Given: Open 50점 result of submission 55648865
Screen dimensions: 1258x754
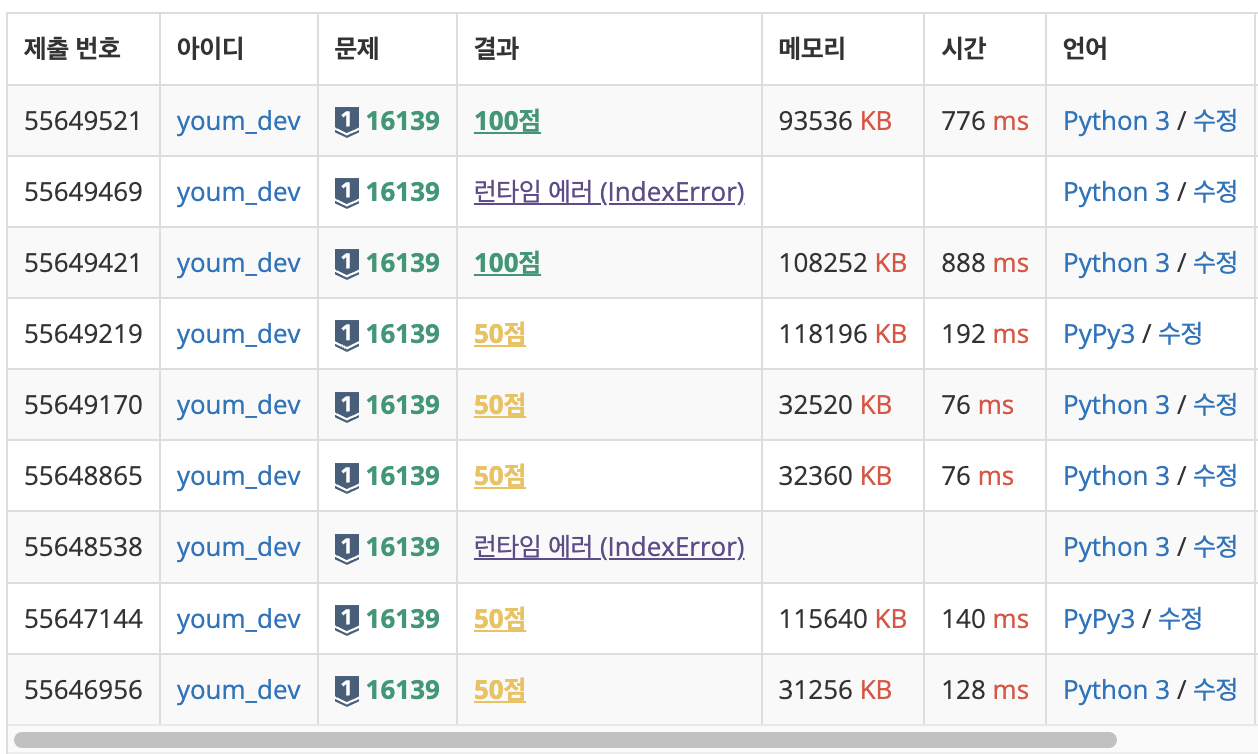Looking at the screenshot, I should coord(500,476).
